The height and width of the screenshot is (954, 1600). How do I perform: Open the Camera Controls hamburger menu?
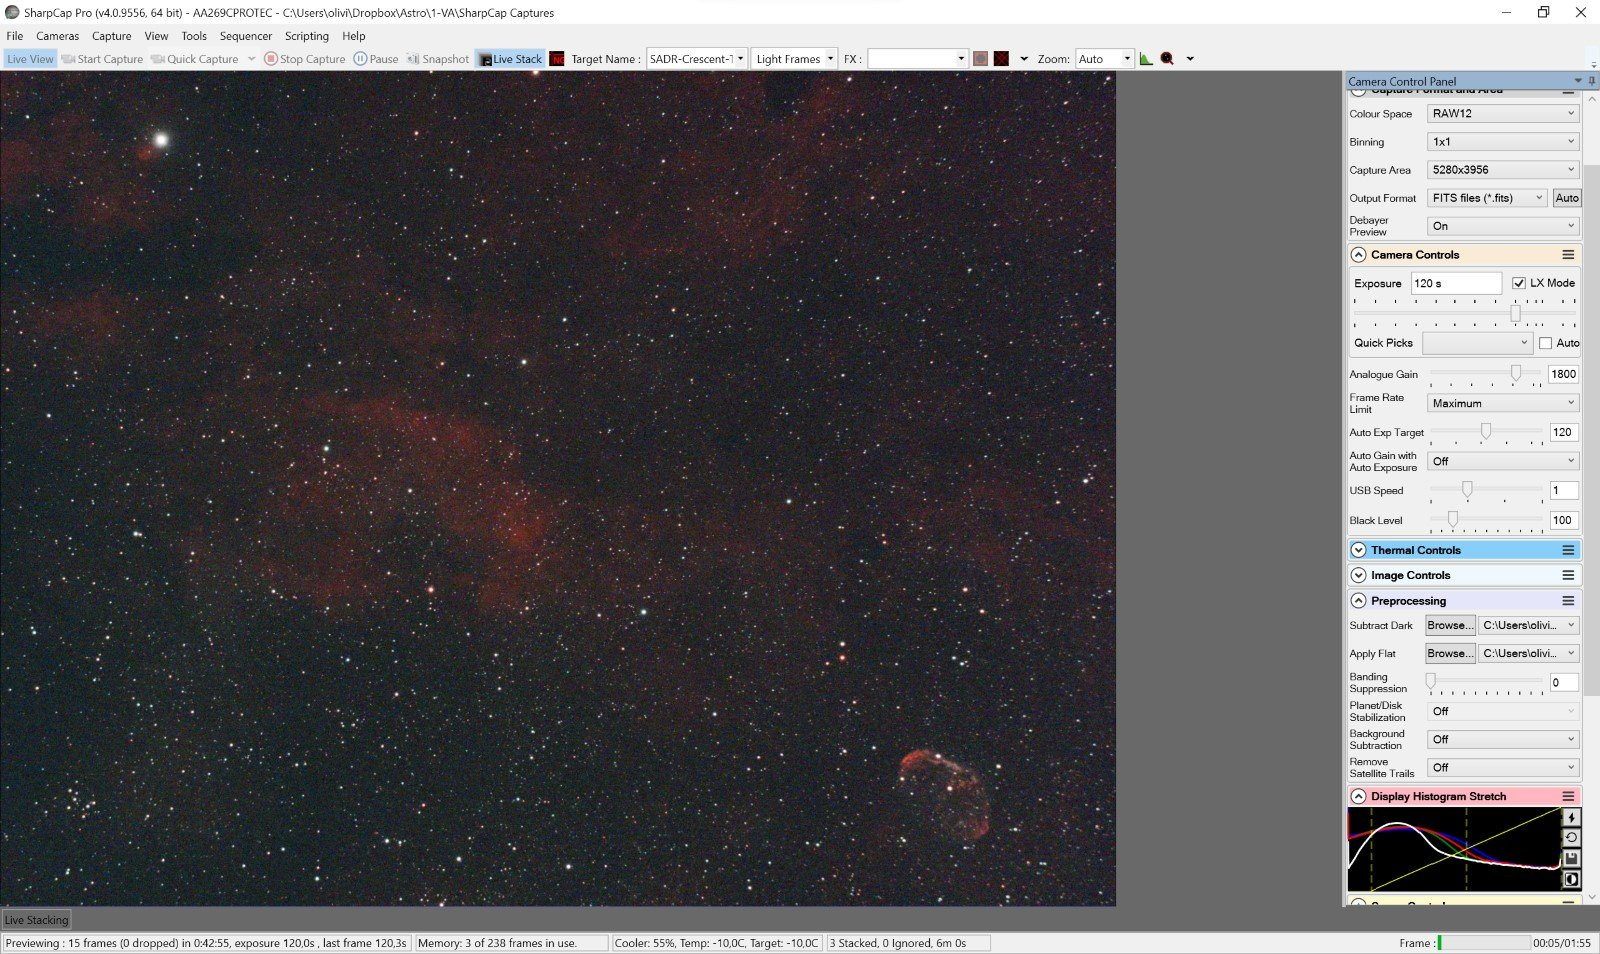(1568, 255)
